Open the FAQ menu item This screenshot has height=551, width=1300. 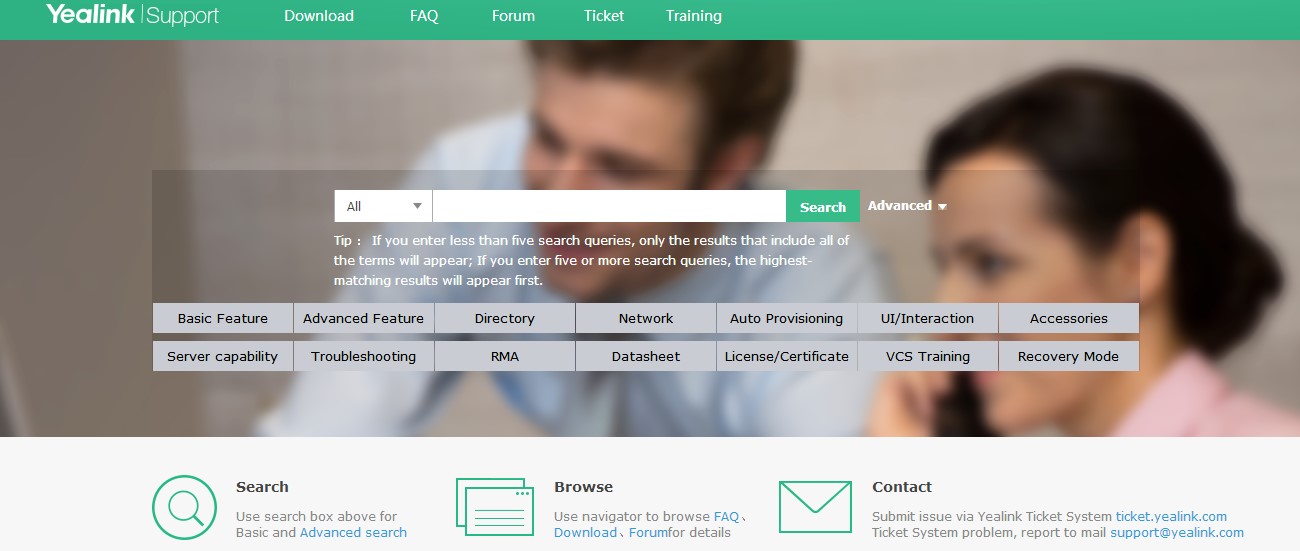[424, 16]
